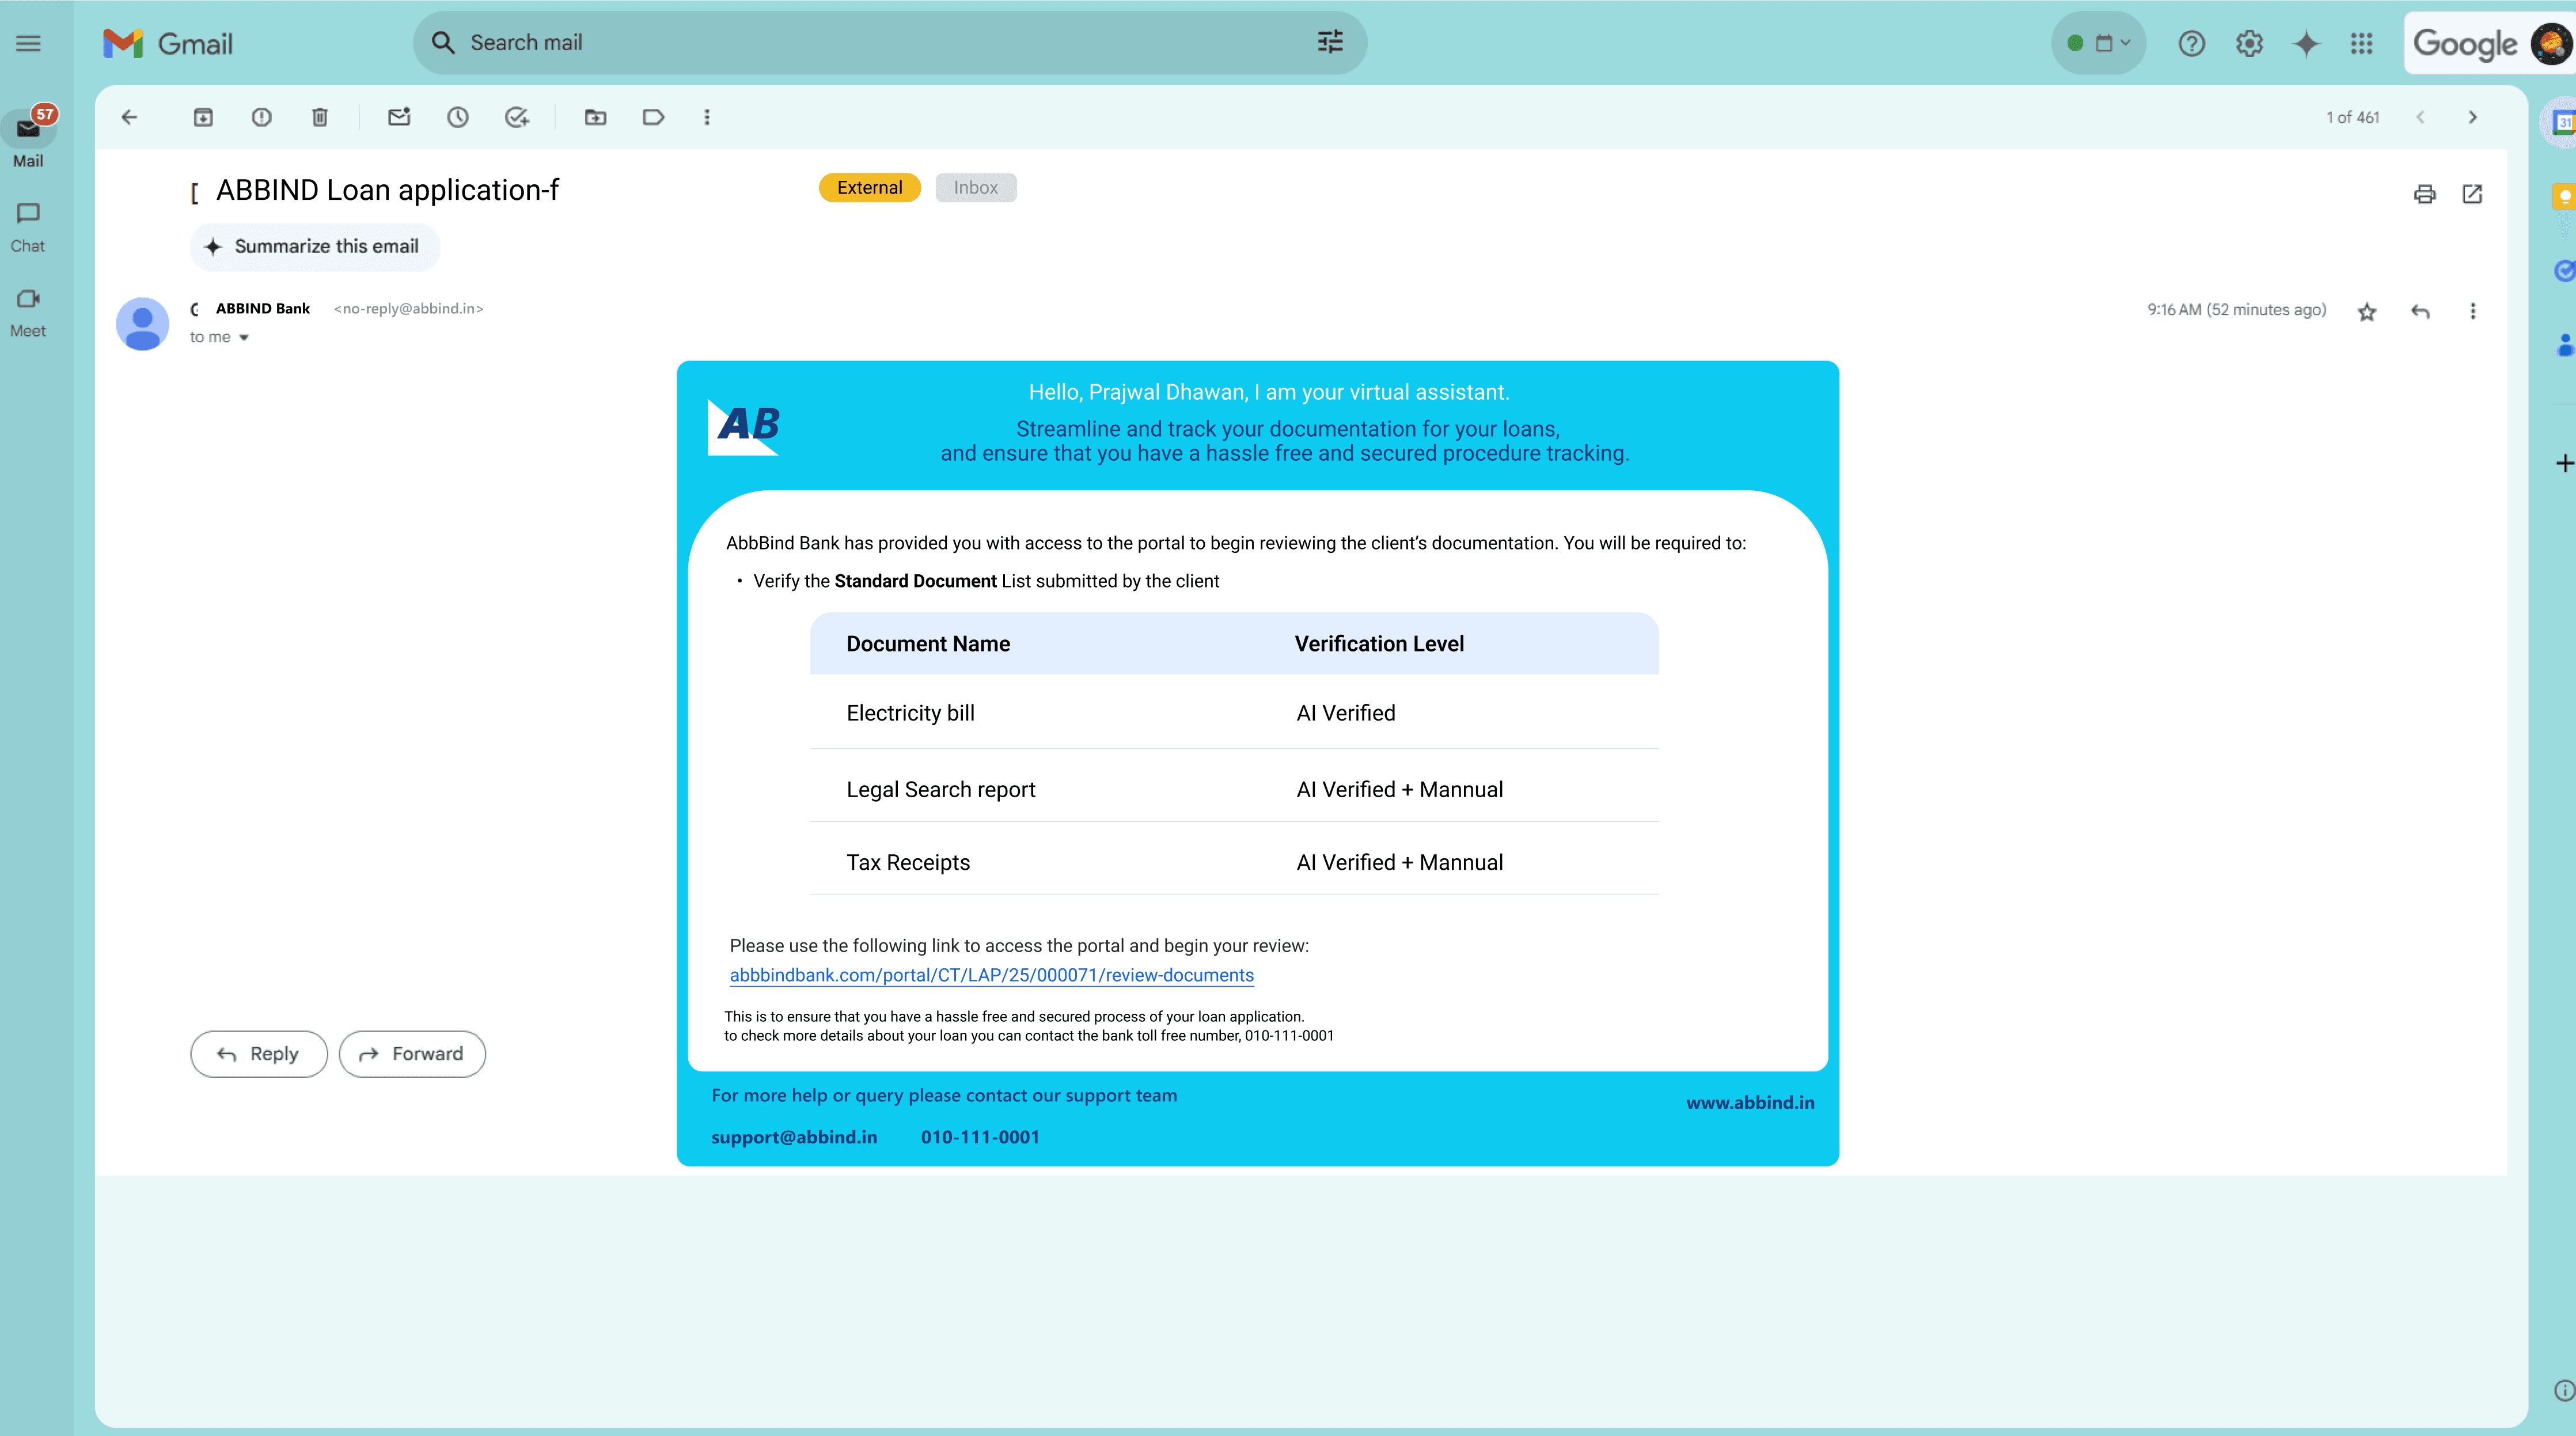
Task: Open email in a new window
Action: click(x=2472, y=194)
